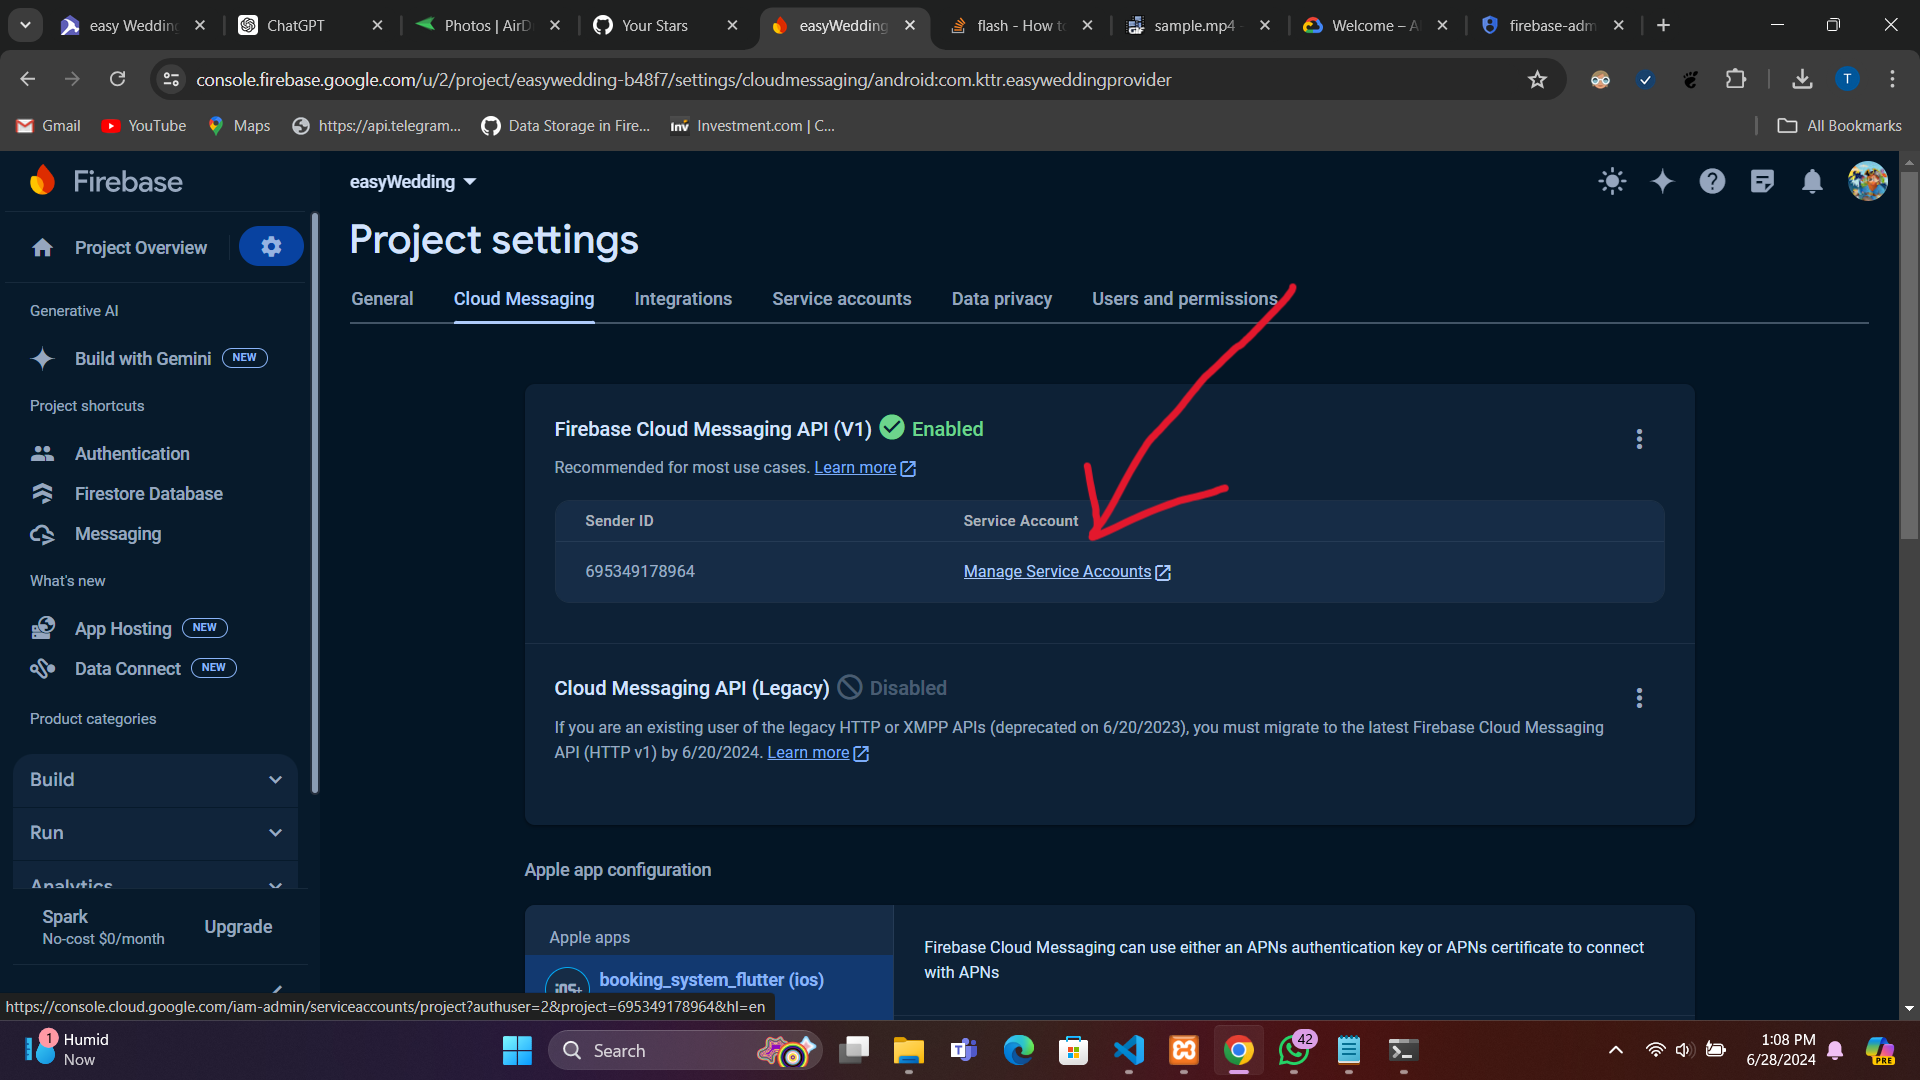The image size is (1920, 1080).
Task: Bookmark this page with star icon
Action: (x=1537, y=79)
